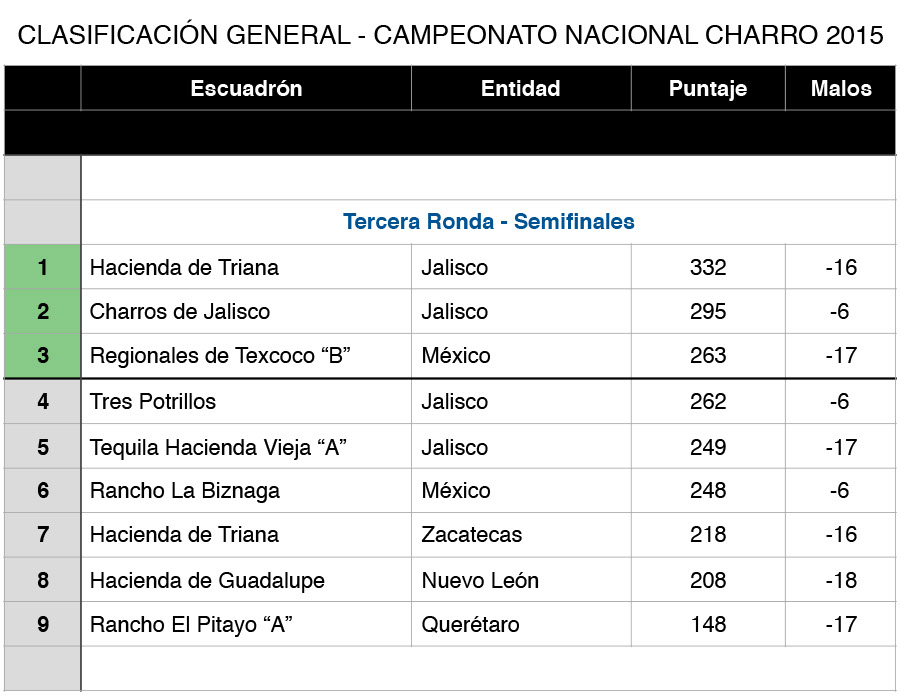Image resolution: width=900 pixels, height=695 pixels.
Task: Click the Rancho El Pitayo "A" cell
Action: tap(191, 624)
